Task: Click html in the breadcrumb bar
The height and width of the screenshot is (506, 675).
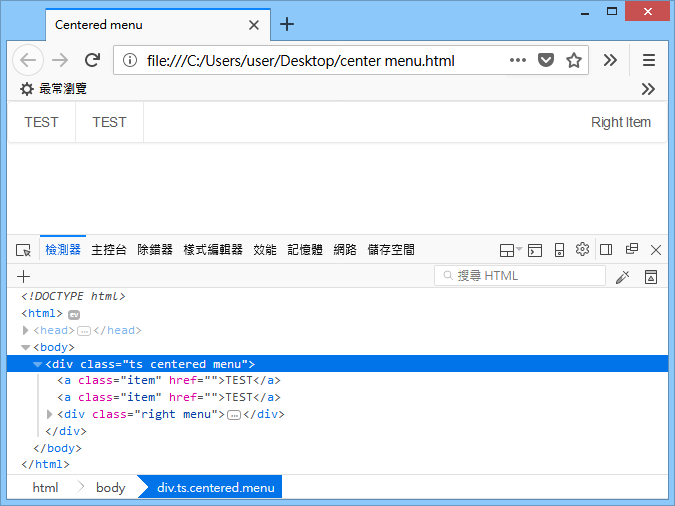Action: pyautogui.click(x=45, y=487)
